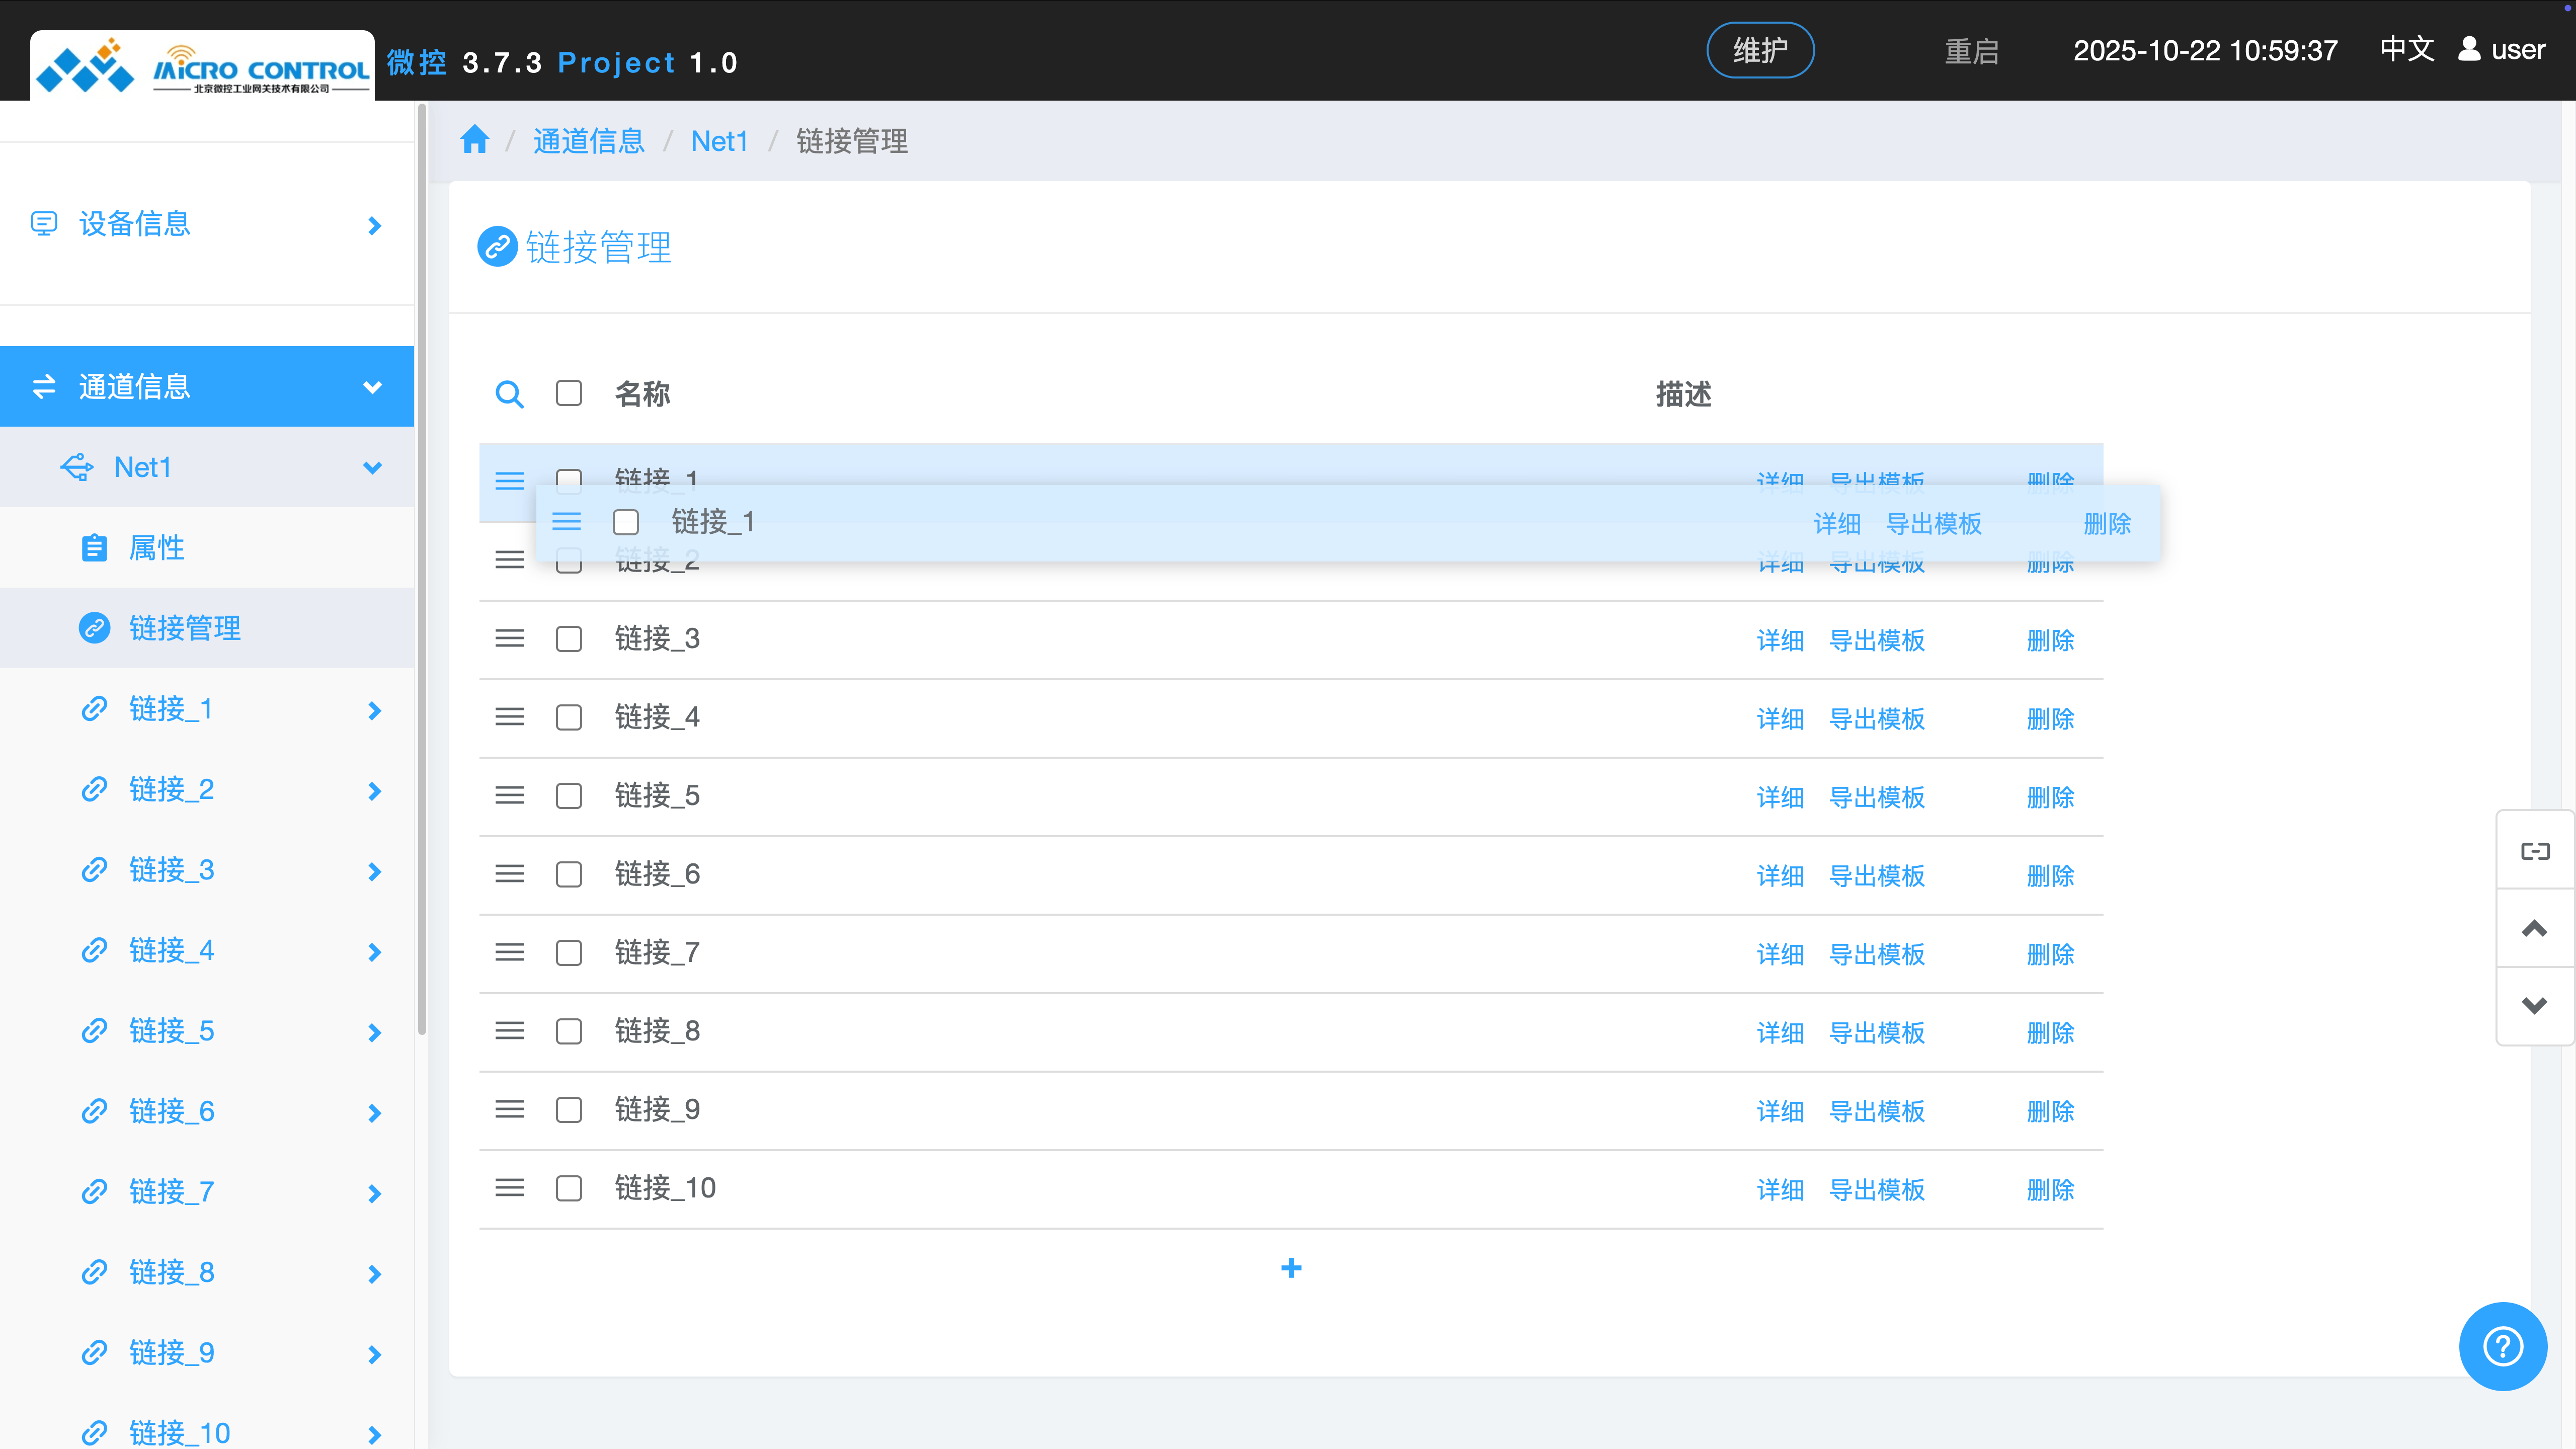Click the blue plus icon to add link
Screen dimensions: 2576x1449
pyautogui.click(x=1291, y=1268)
